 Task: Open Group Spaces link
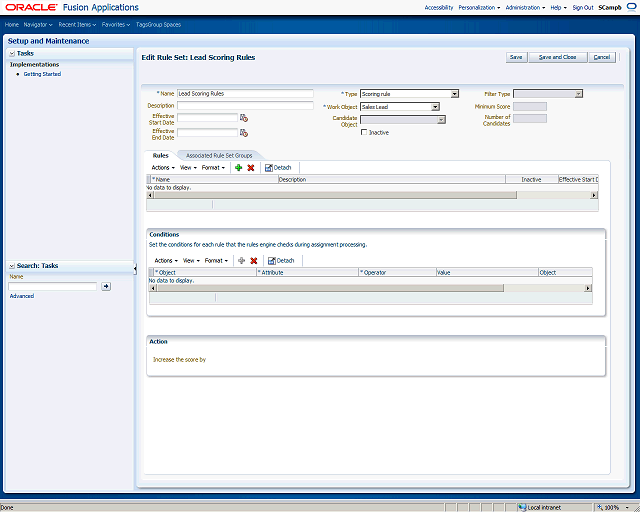(164, 24)
